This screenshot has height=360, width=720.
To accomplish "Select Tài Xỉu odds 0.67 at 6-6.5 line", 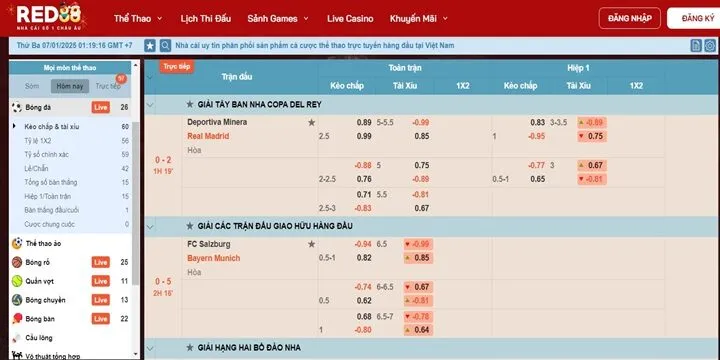I will pyautogui.click(x=418, y=287).
